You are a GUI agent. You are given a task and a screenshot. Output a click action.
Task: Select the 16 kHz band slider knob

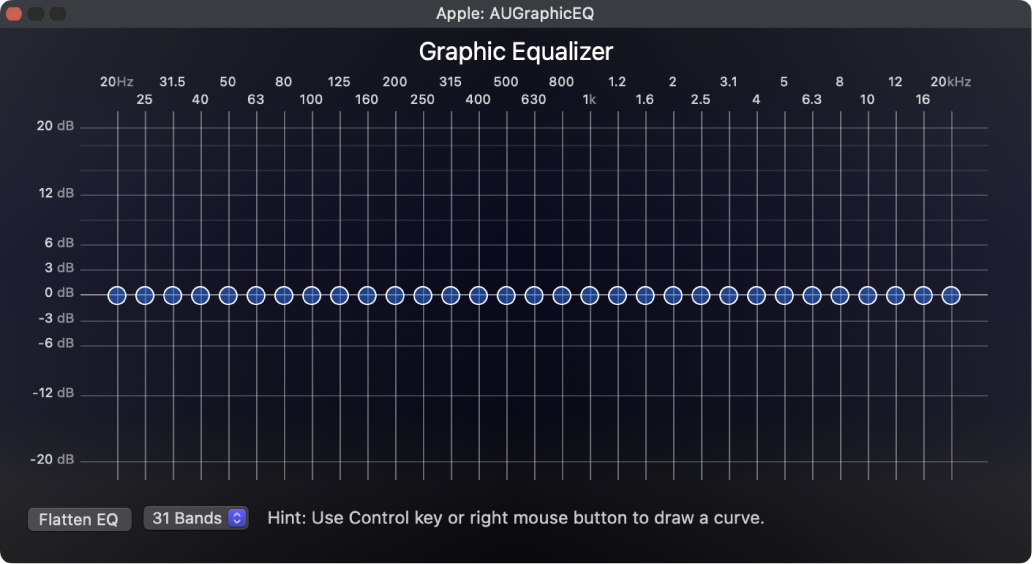point(923,295)
